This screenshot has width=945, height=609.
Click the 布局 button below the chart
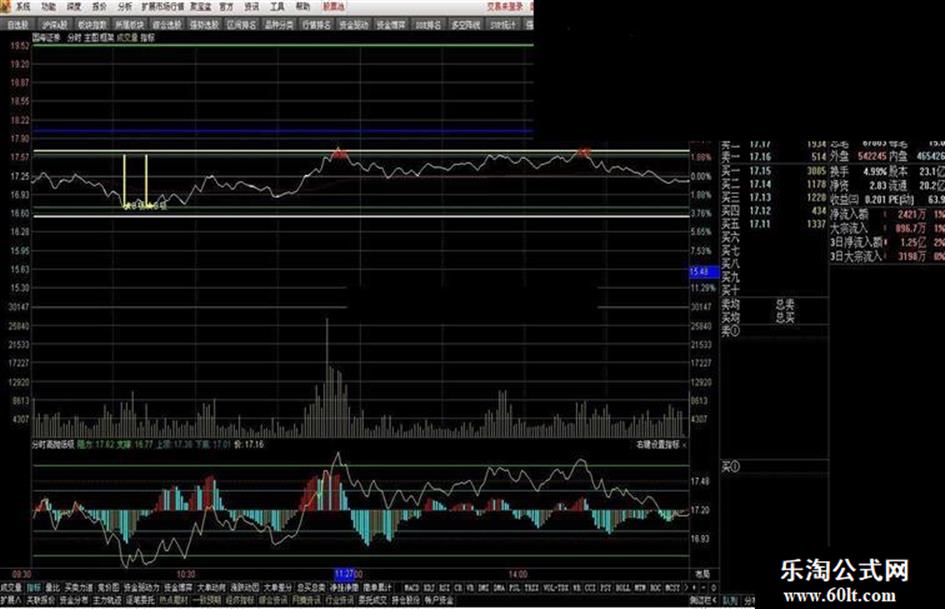[x=703, y=574]
